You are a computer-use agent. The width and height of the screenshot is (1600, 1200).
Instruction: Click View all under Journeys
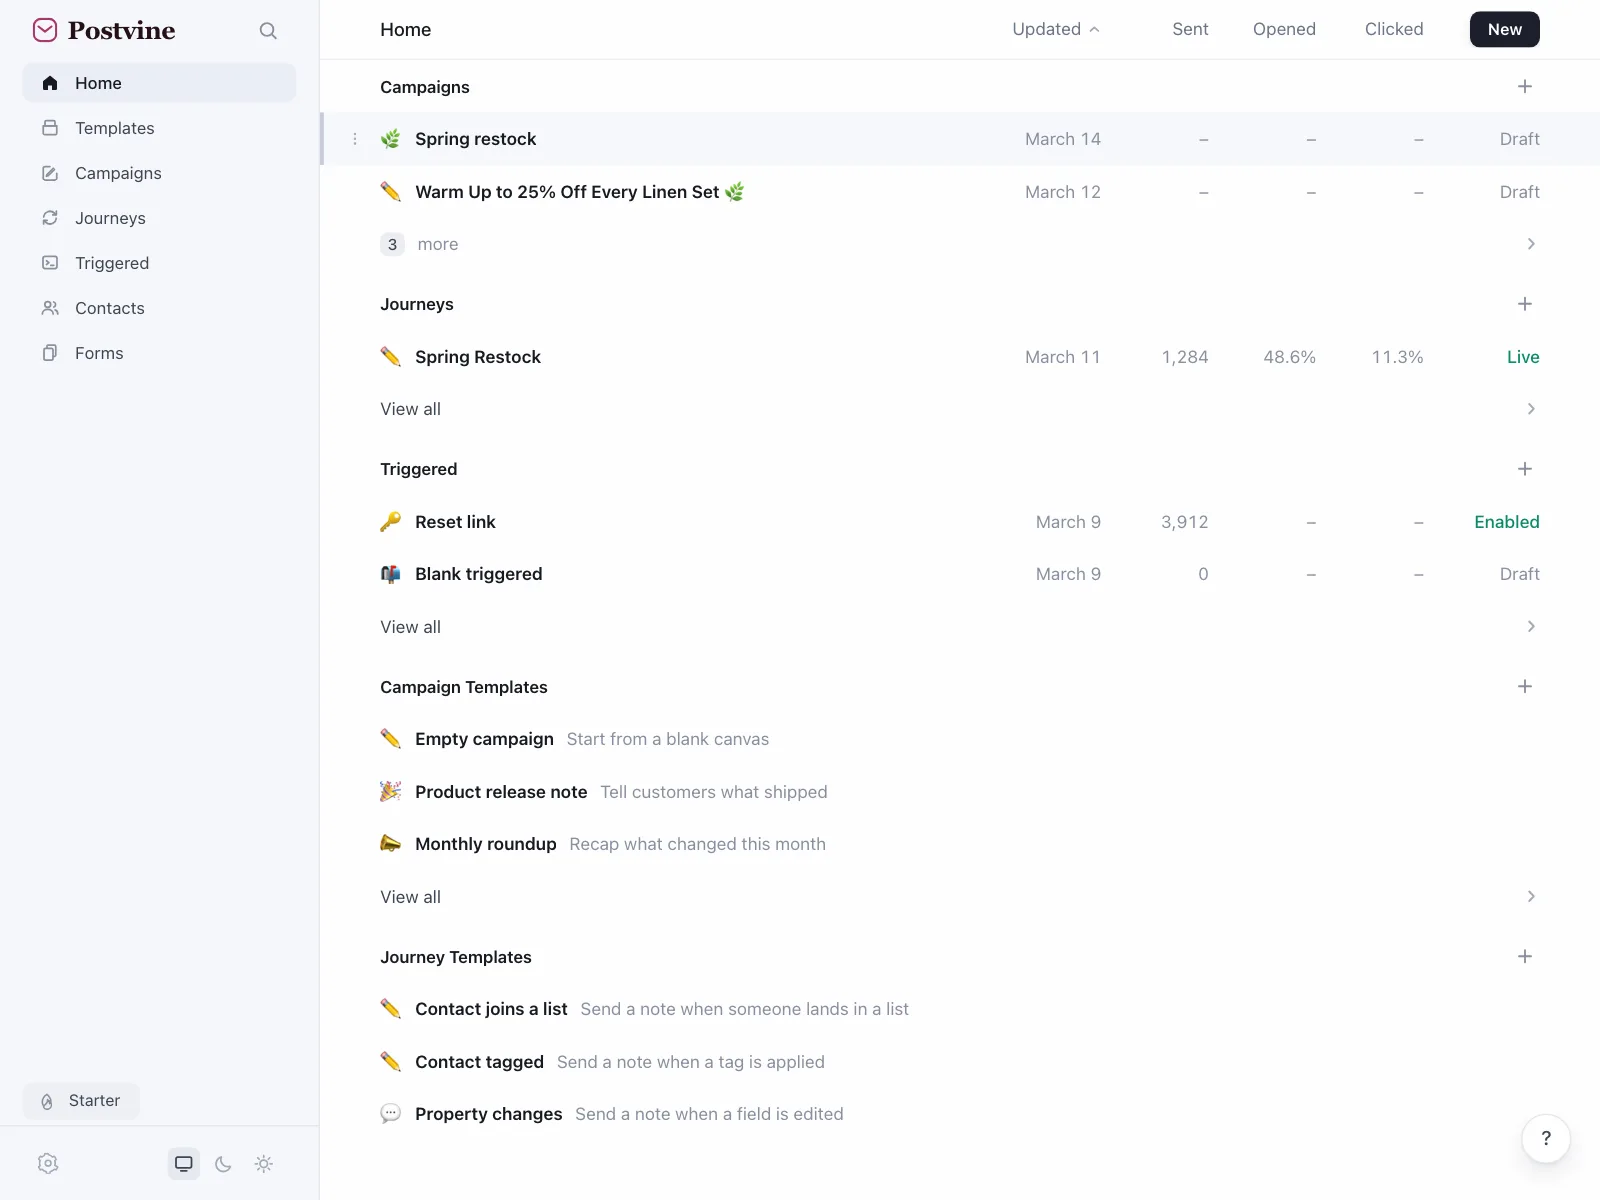[x=410, y=409]
